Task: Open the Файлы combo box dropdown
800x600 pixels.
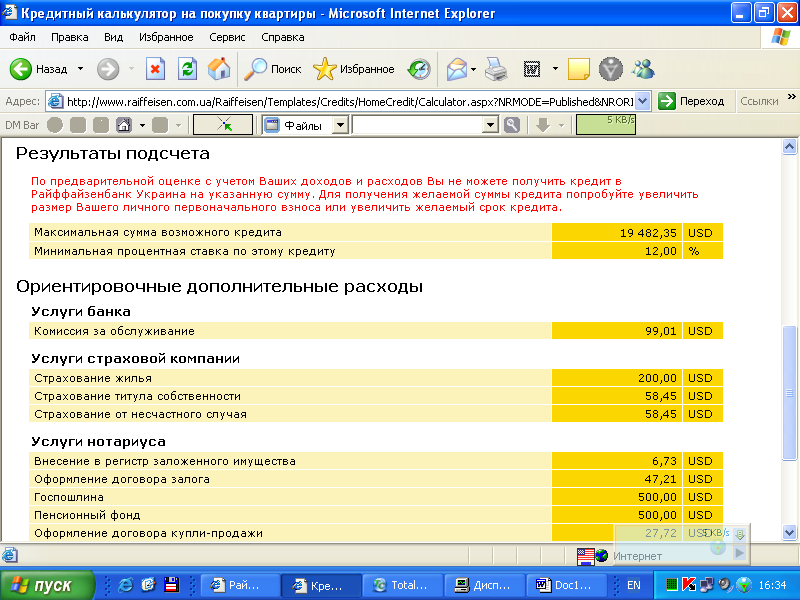Action: coord(340,125)
